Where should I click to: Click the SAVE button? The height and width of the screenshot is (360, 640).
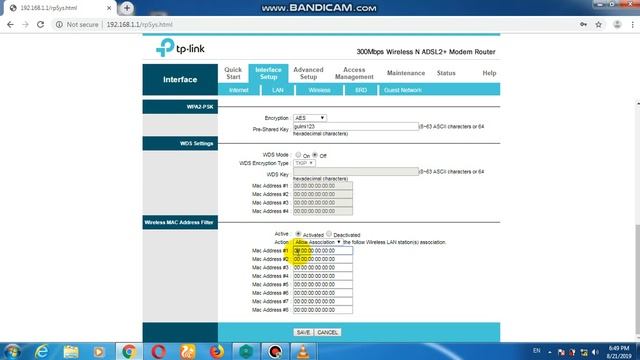click(303, 333)
